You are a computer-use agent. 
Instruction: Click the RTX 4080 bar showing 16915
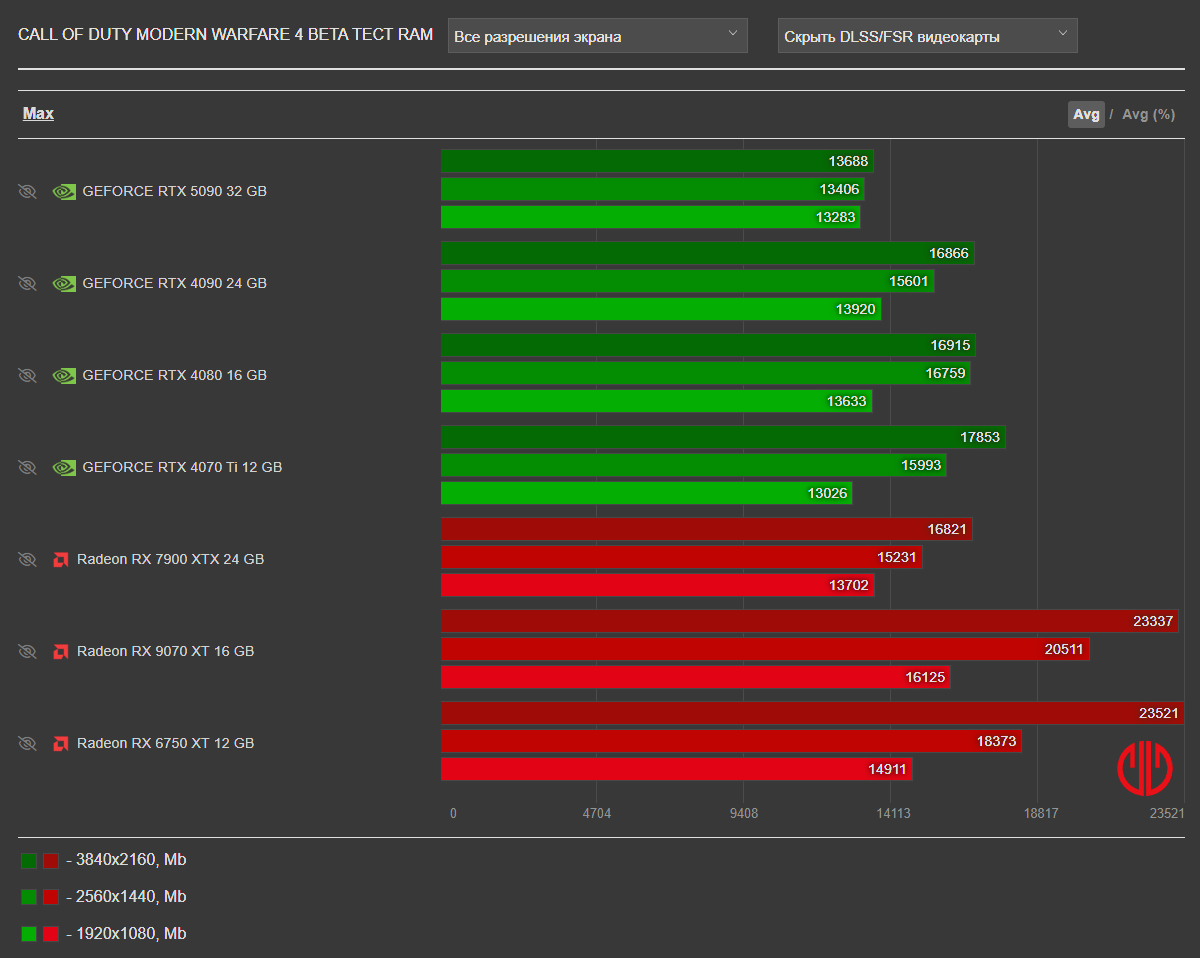[708, 345]
